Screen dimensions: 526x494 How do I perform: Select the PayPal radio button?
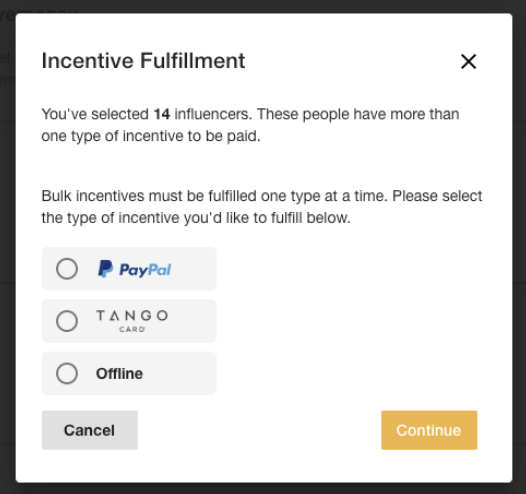[x=67, y=269]
